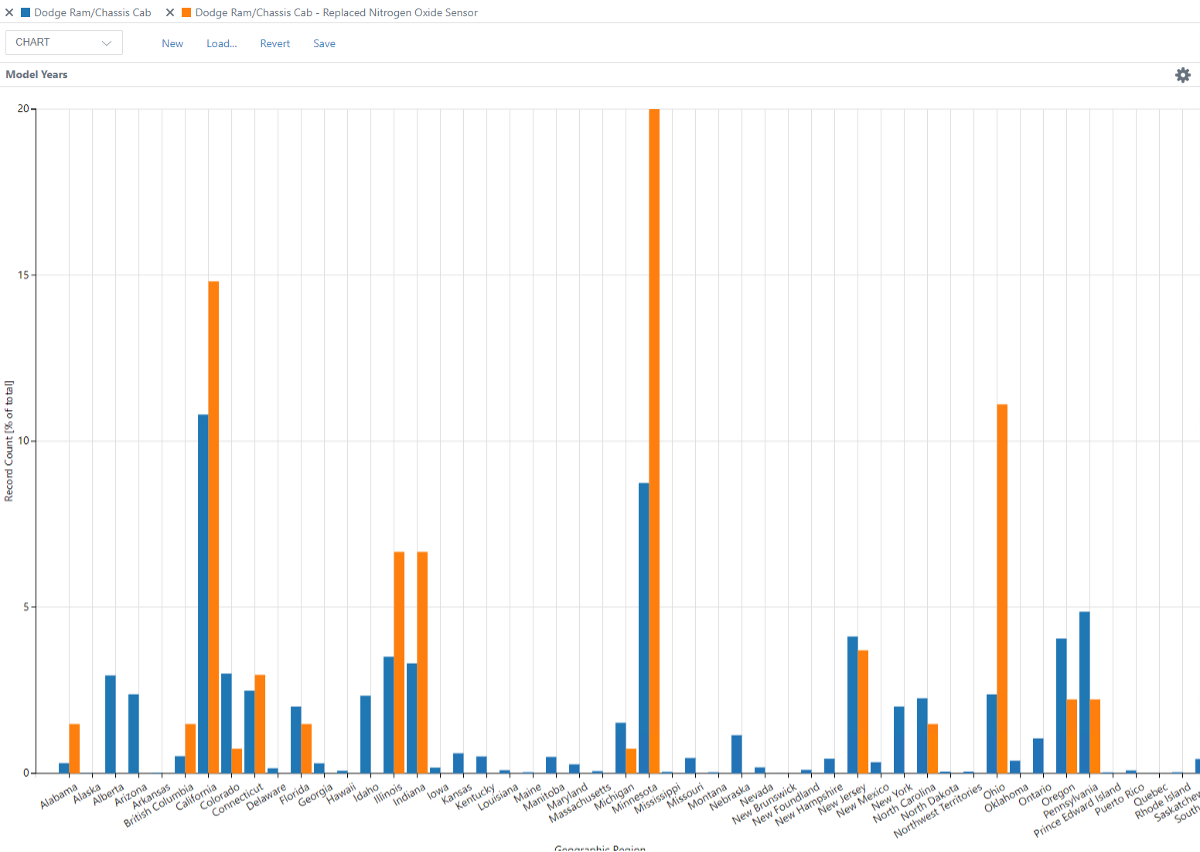Screen dimensions: 1200x852
Task: Click the blue New Jersey bar
Action: coord(853,704)
